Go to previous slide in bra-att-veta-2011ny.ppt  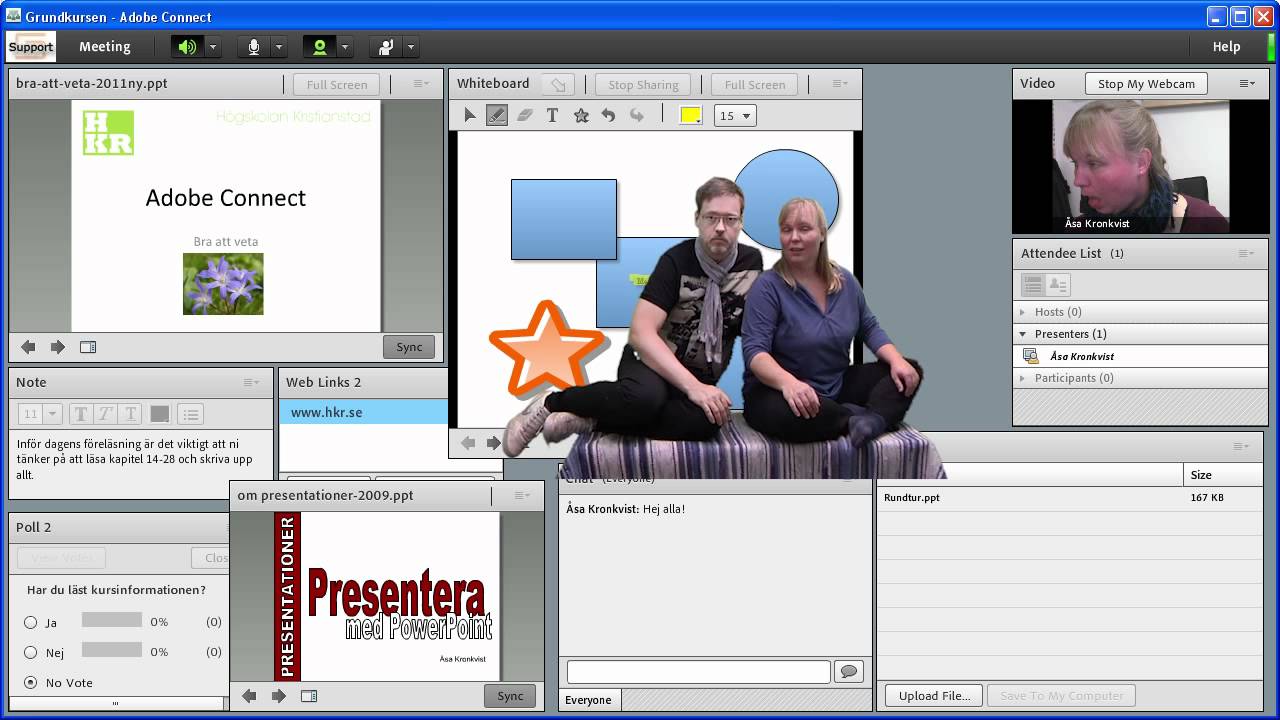tap(28, 347)
